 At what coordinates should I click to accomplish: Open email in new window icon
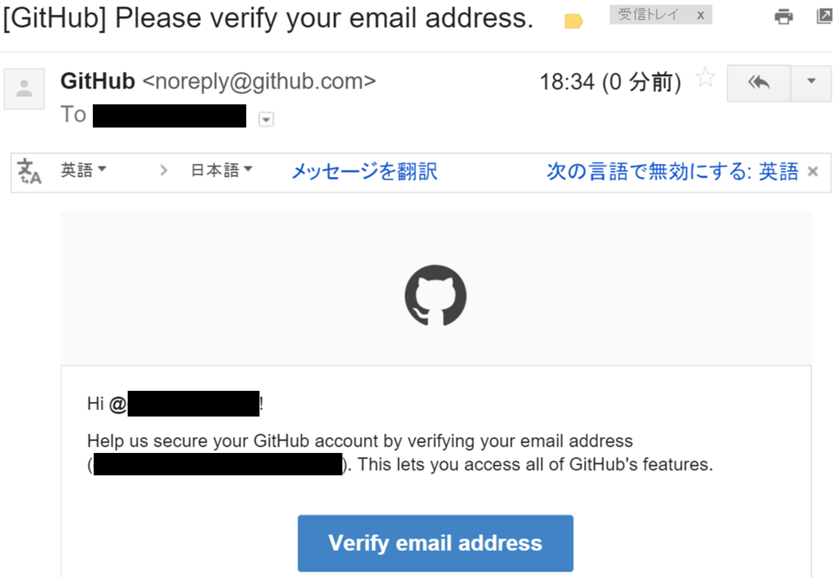pyautogui.click(x=825, y=16)
